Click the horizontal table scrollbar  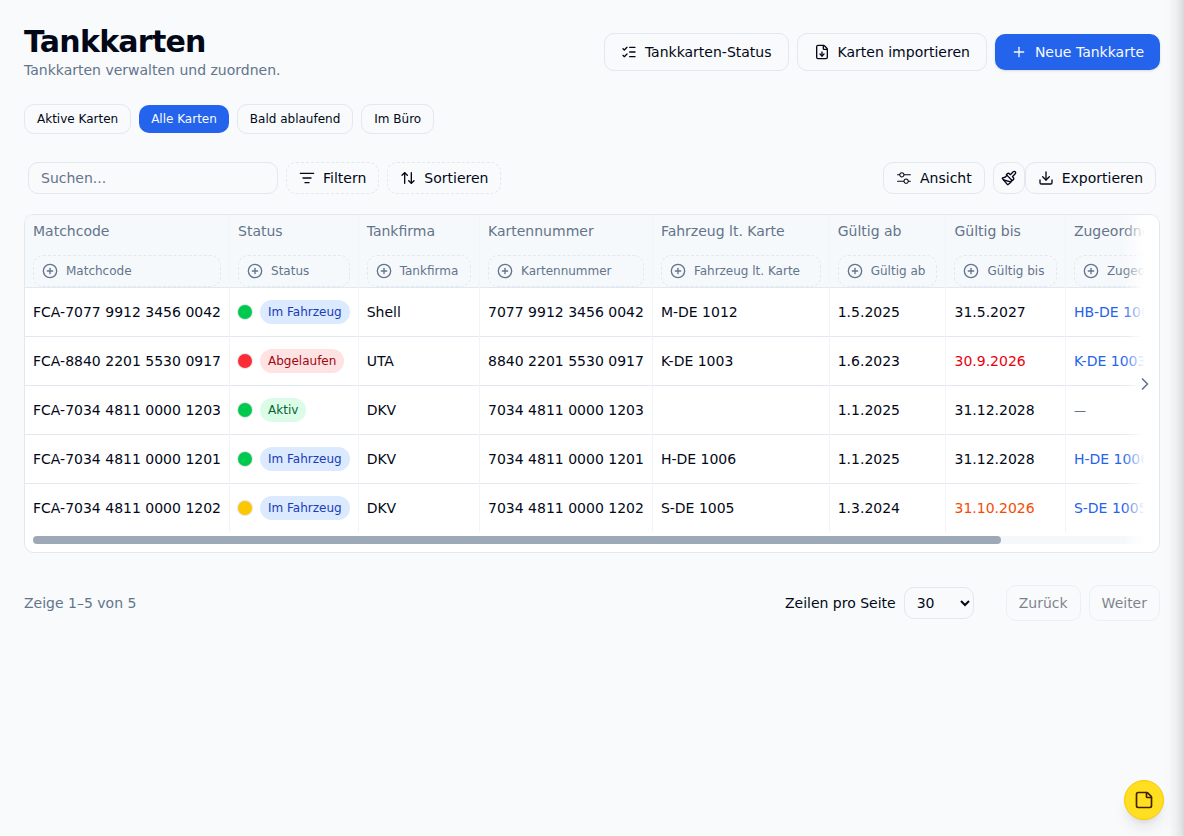(516, 540)
